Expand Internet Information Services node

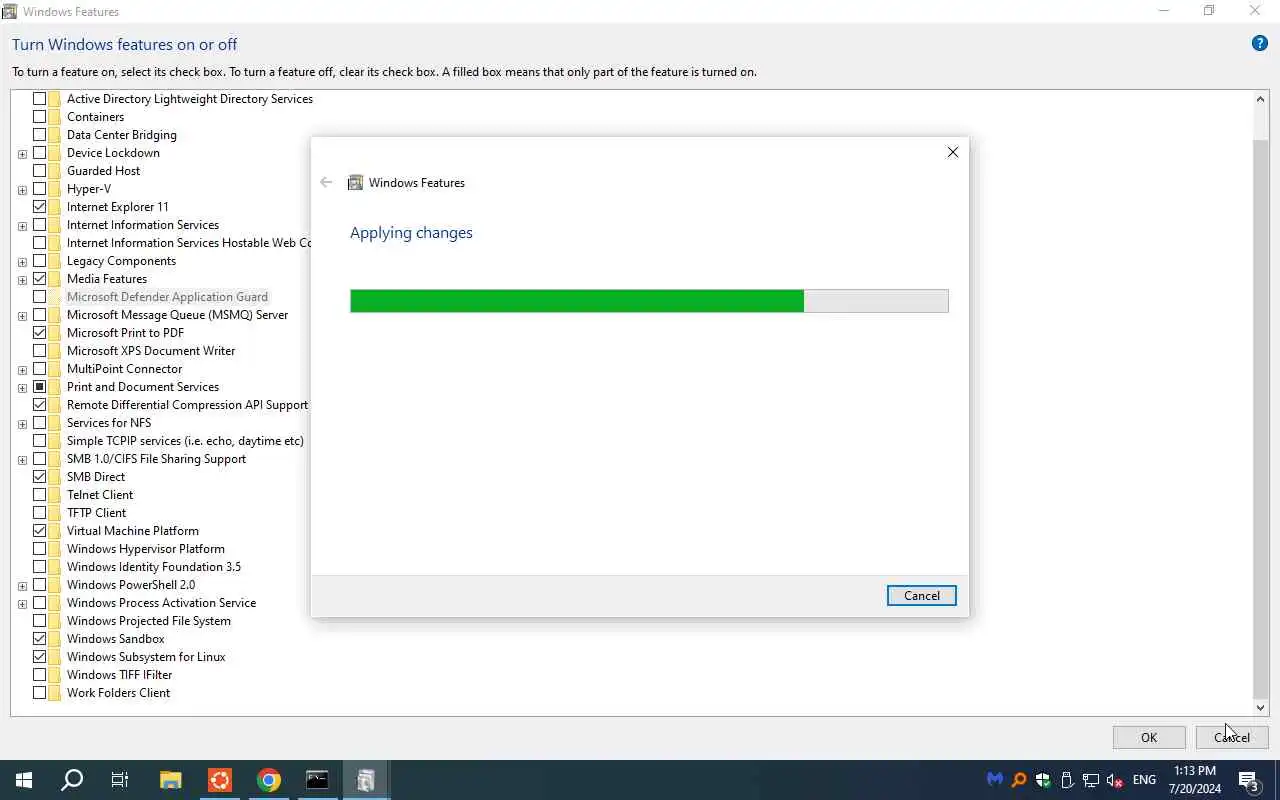(22, 226)
